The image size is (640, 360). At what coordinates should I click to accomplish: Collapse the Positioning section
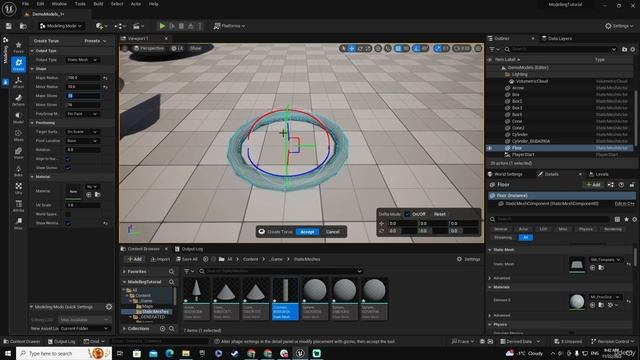point(32,123)
